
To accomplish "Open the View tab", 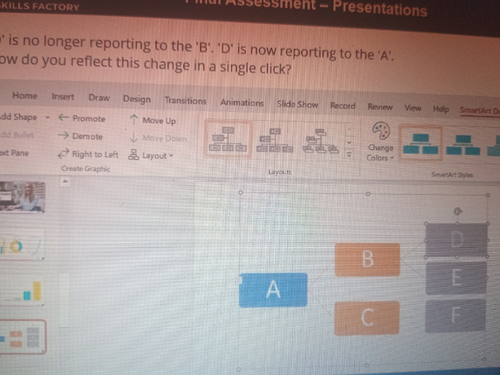I will [x=413, y=108].
